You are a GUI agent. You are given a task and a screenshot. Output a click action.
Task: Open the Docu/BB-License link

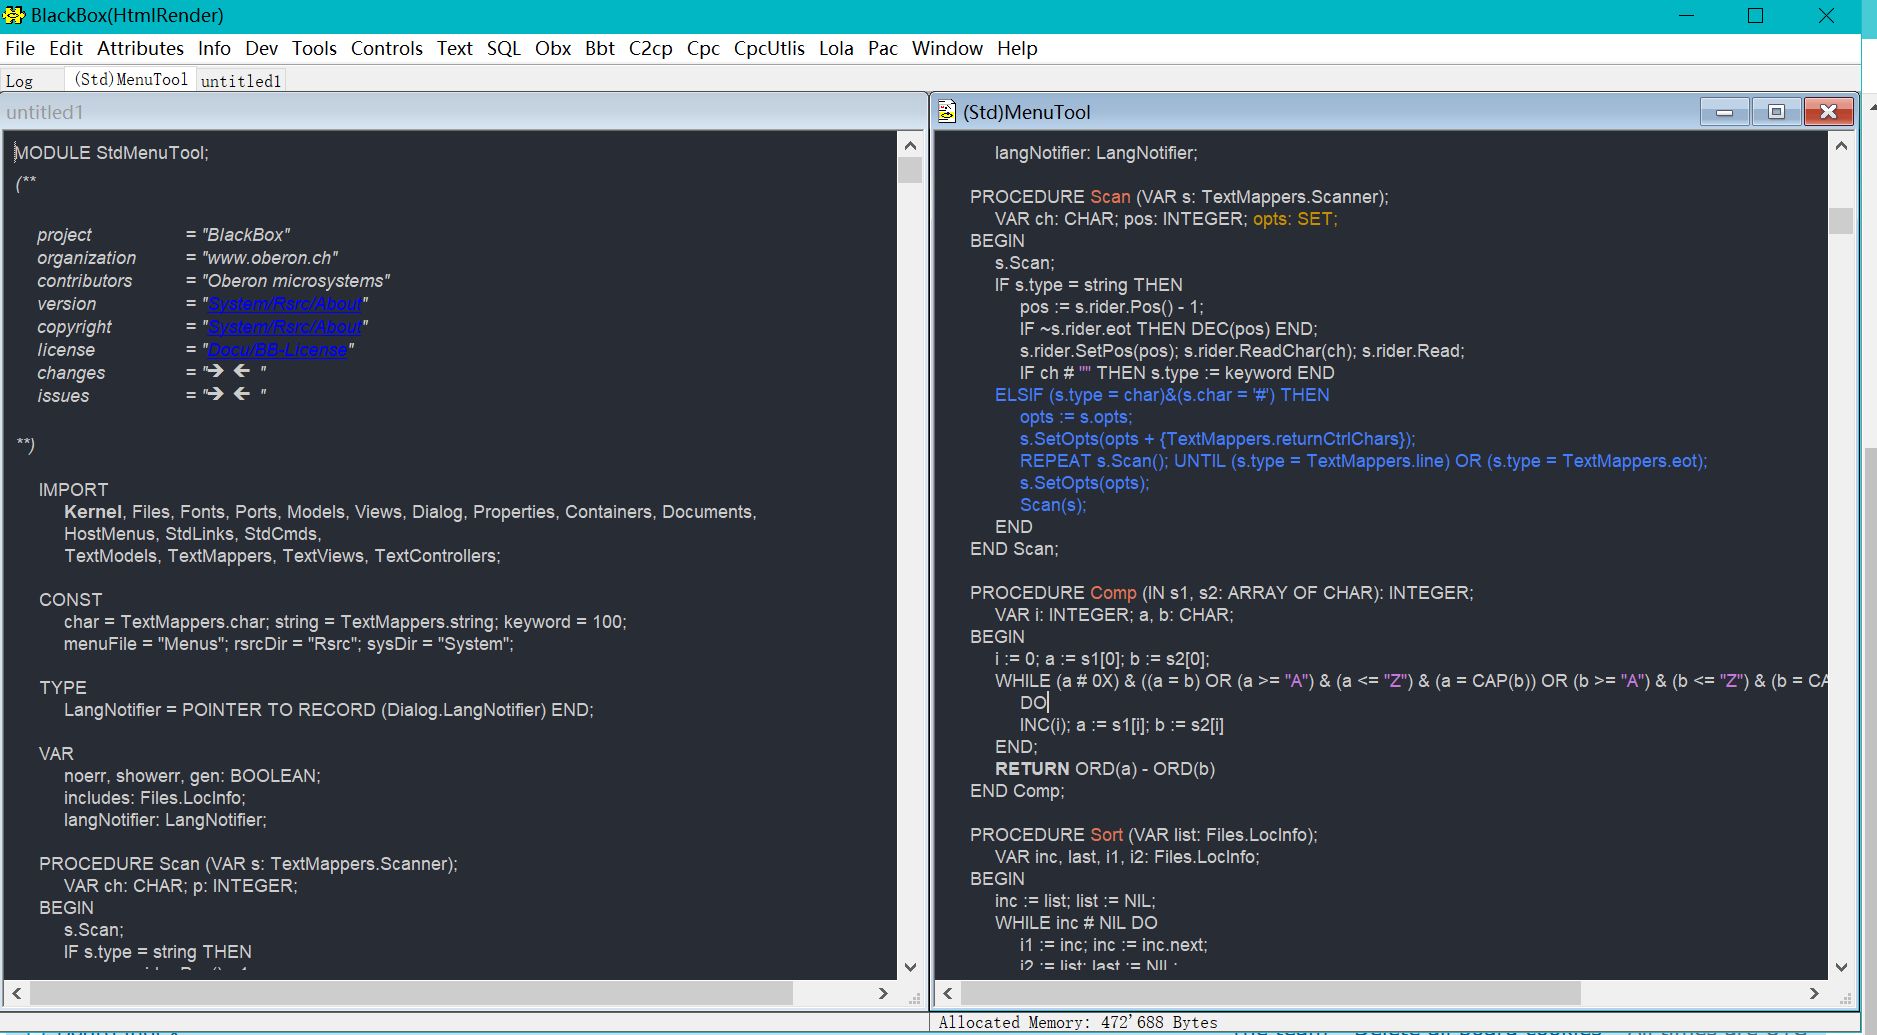(x=277, y=350)
